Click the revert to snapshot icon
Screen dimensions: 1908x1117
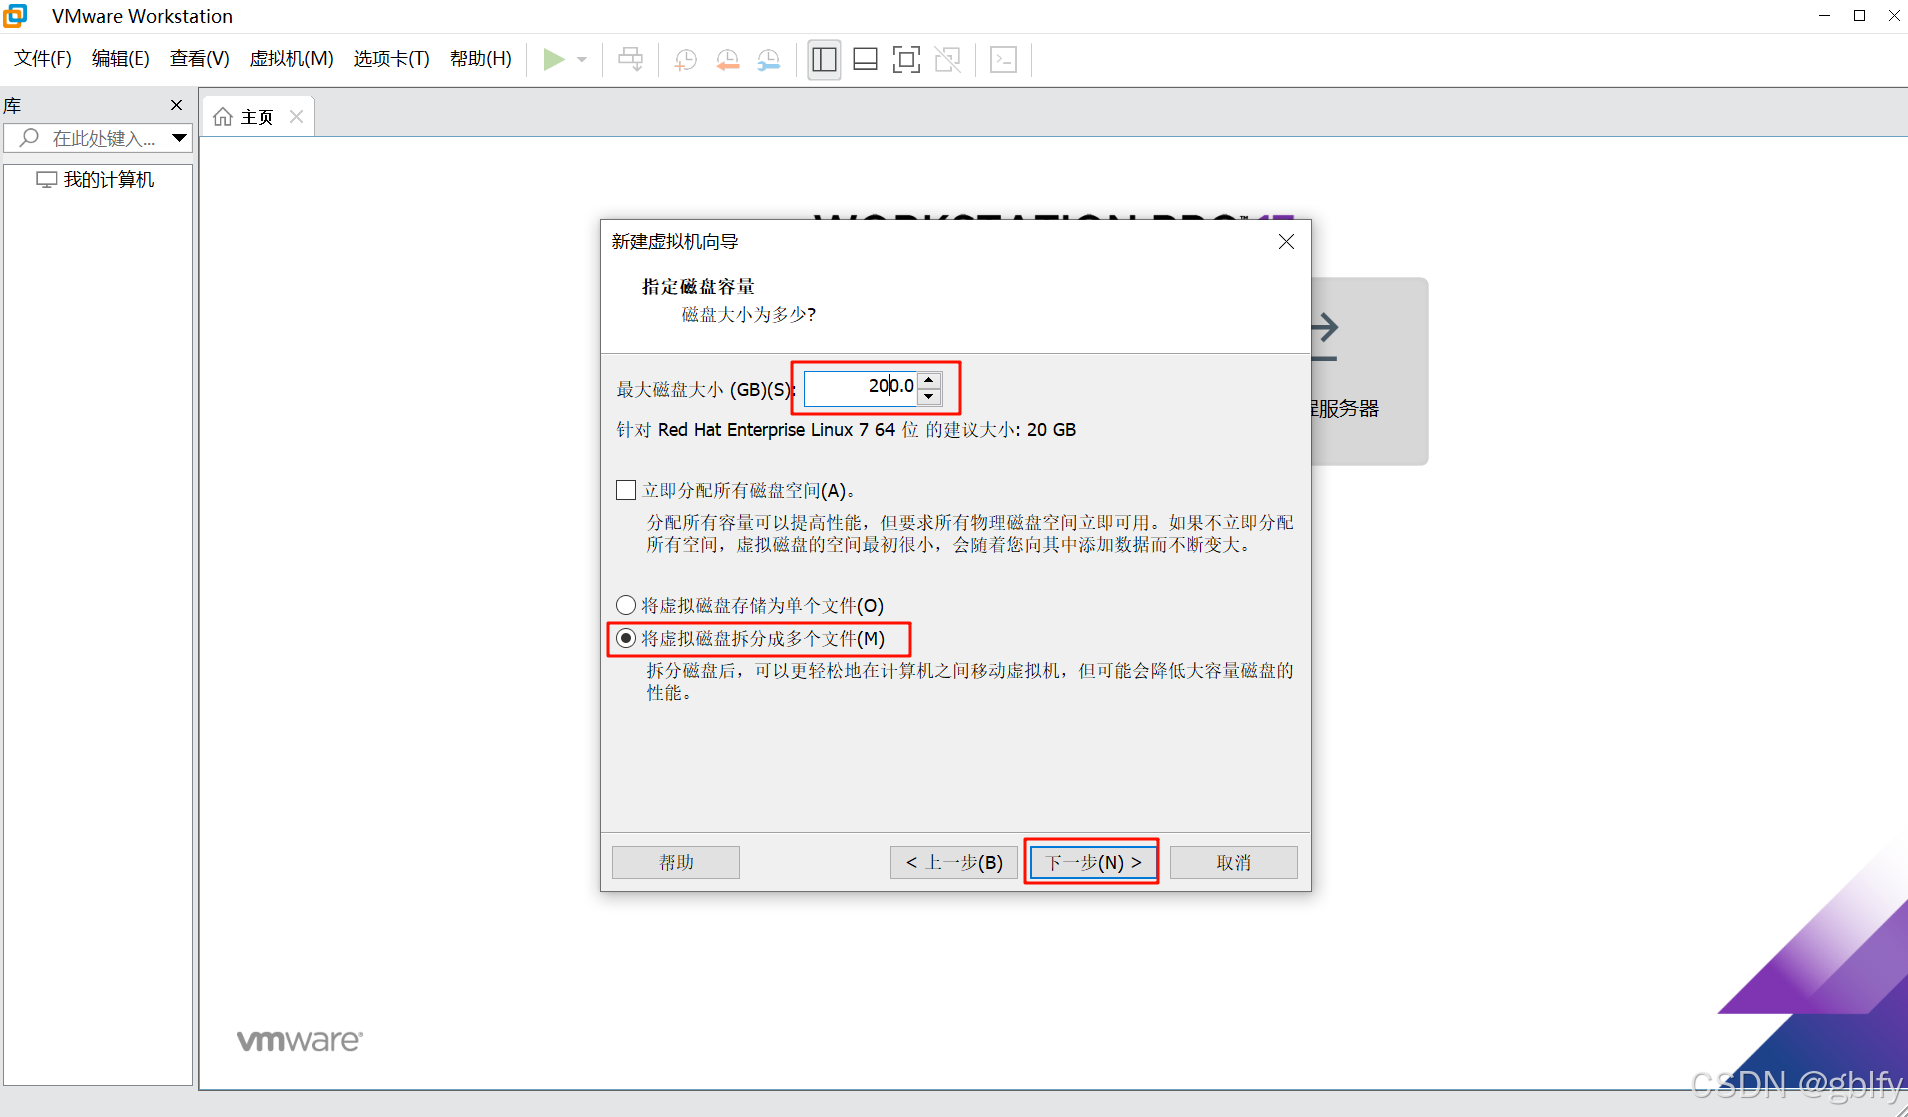point(727,59)
